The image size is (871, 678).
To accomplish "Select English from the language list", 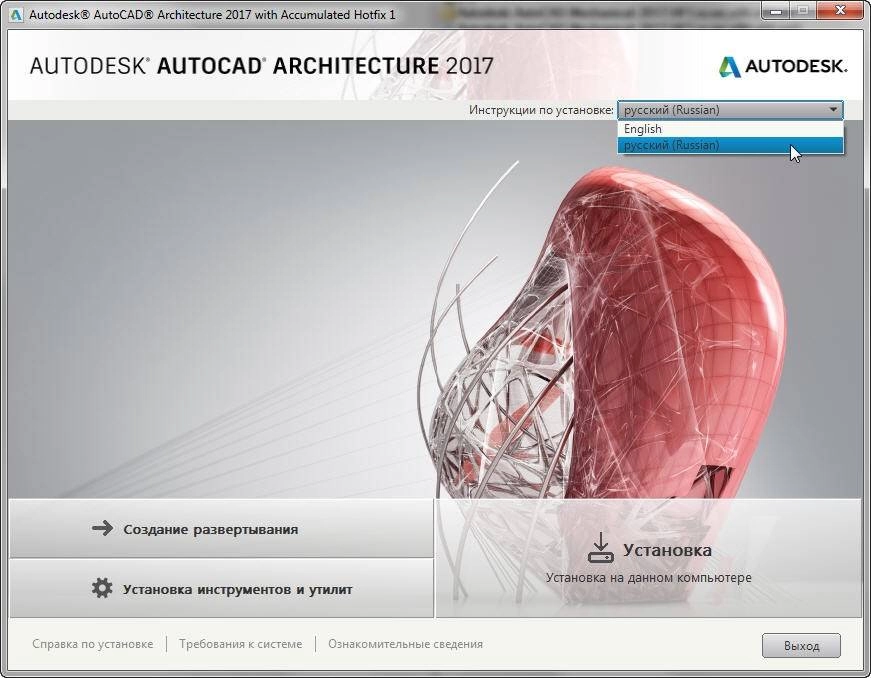I will [x=730, y=129].
